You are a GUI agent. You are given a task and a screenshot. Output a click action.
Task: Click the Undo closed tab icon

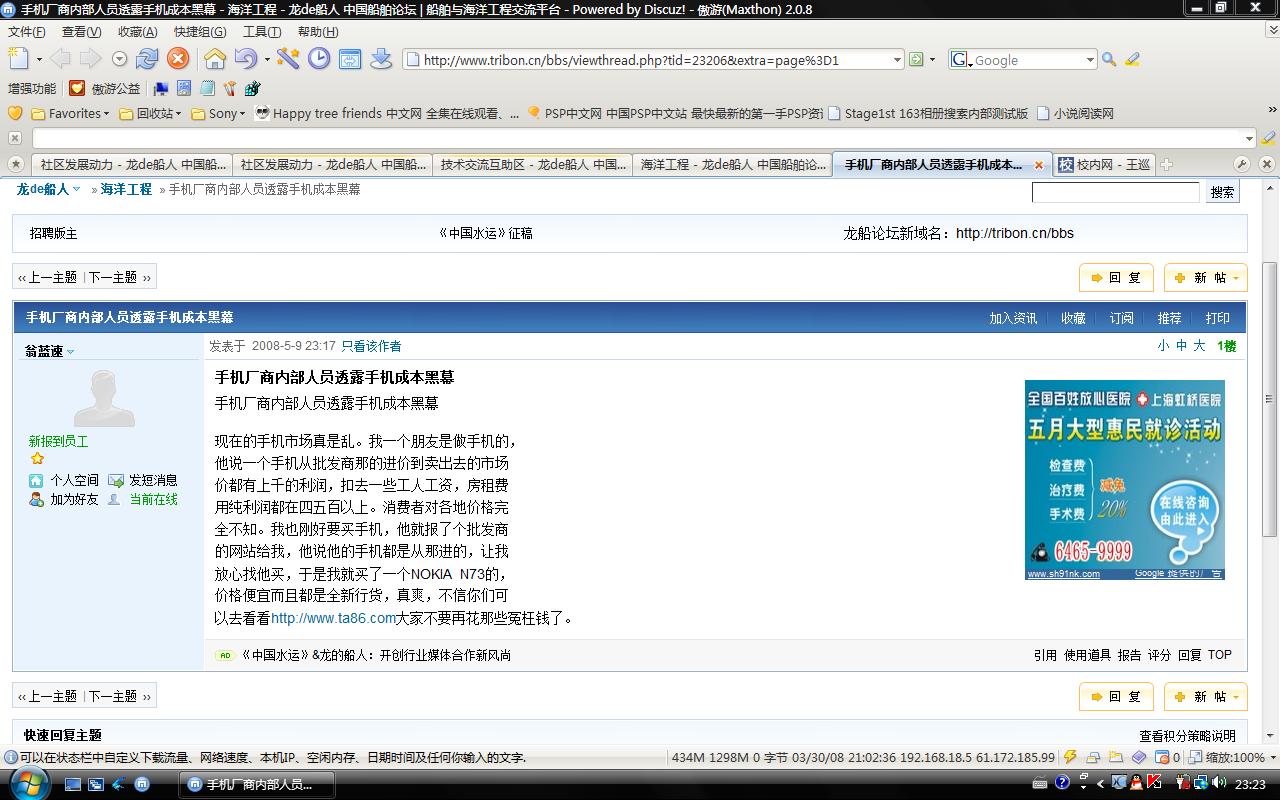244,59
